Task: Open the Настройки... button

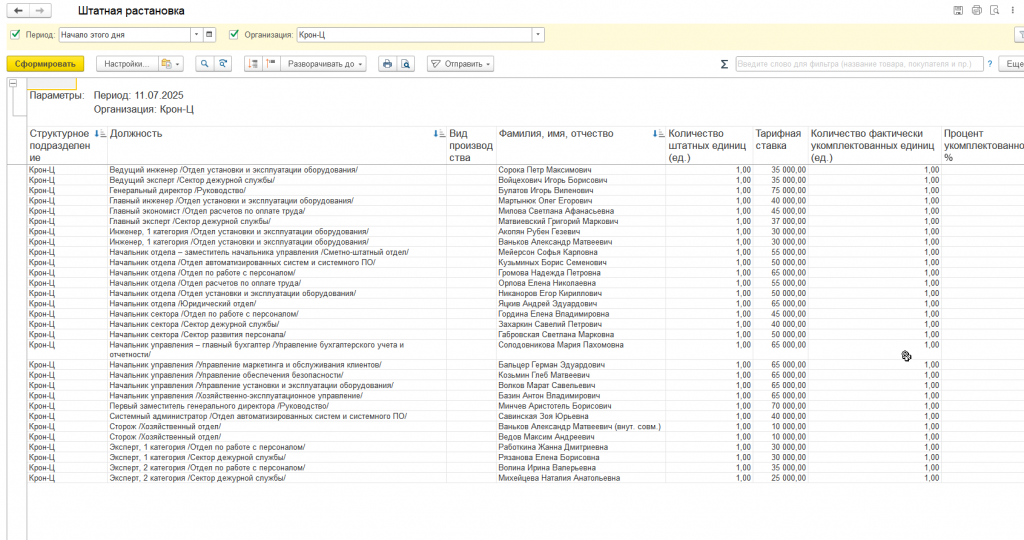Action: 127,64
